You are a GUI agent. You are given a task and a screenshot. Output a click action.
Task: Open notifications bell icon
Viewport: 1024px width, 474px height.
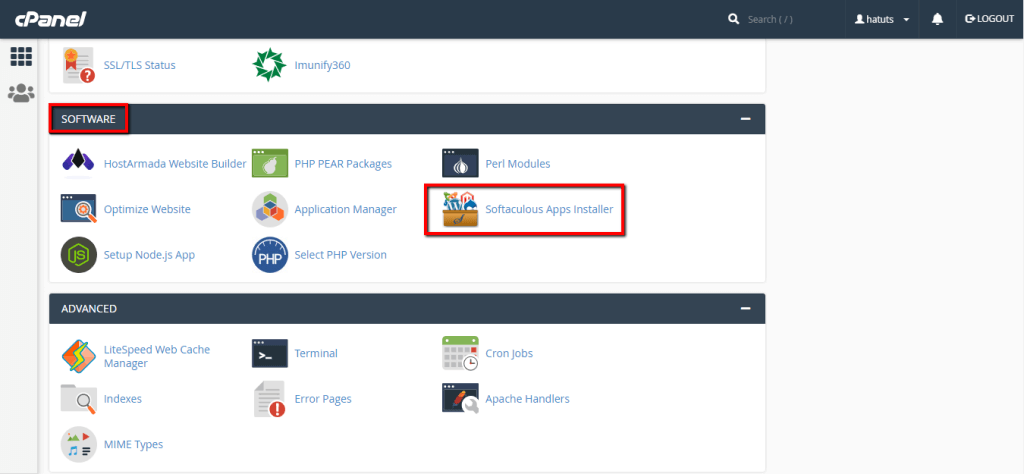click(x=937, y=19)
